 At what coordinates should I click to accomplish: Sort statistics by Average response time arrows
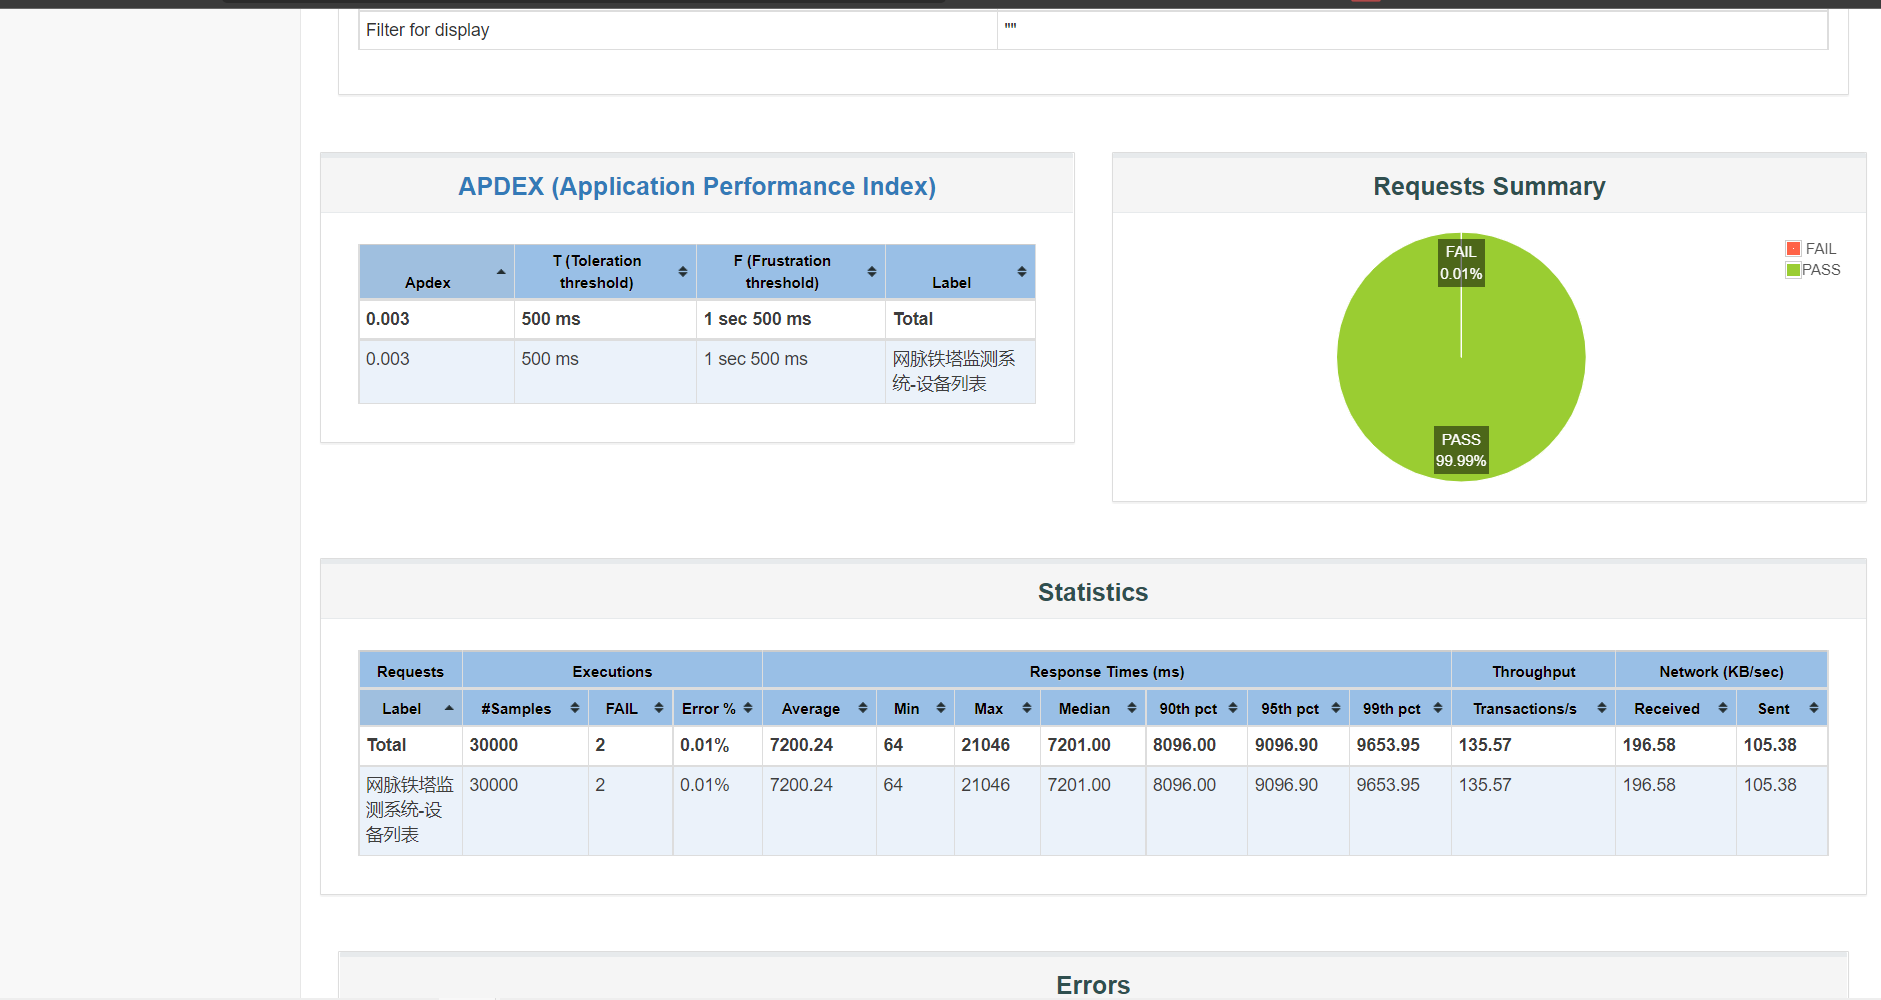[863, 708]
